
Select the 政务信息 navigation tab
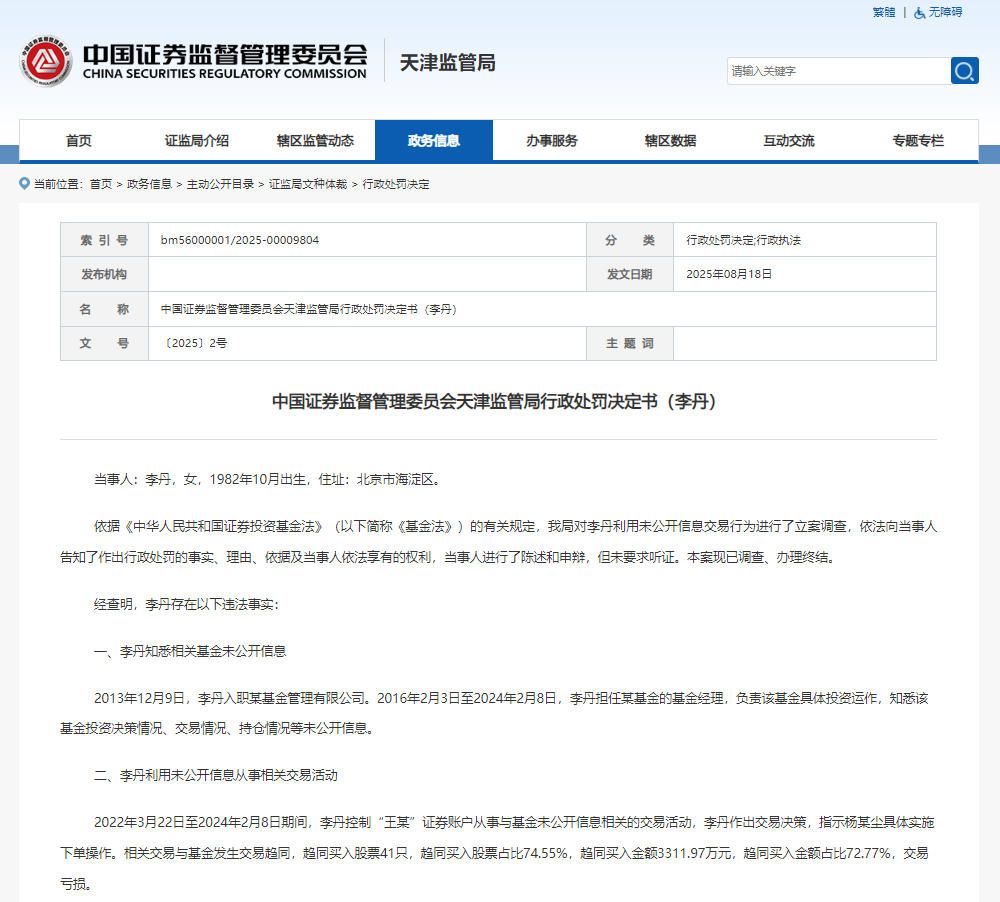tap(434, 141)
